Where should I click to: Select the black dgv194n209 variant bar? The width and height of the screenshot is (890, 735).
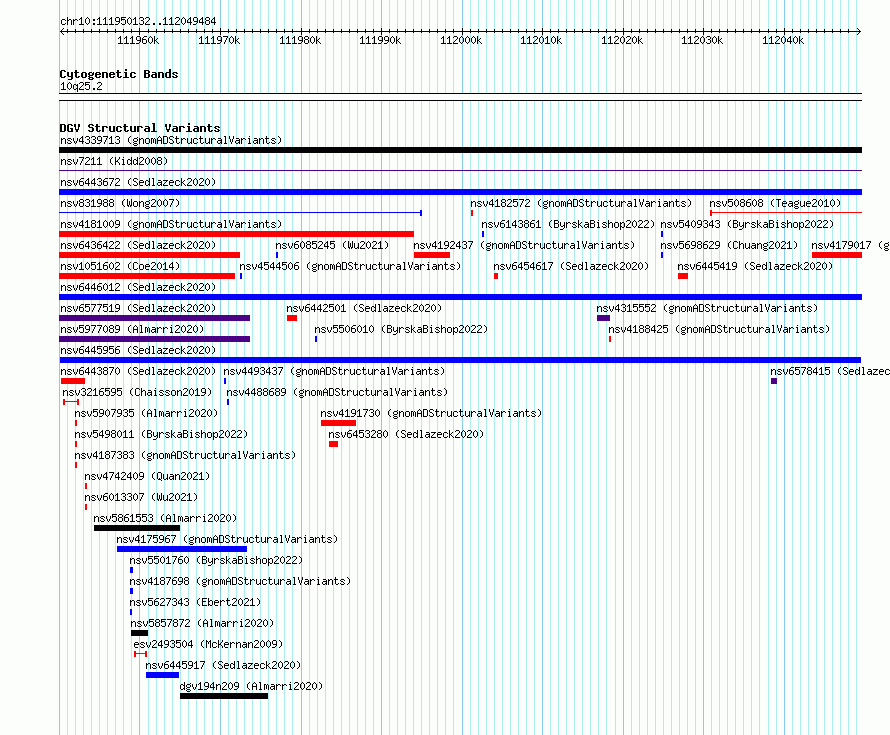(224, 696)
